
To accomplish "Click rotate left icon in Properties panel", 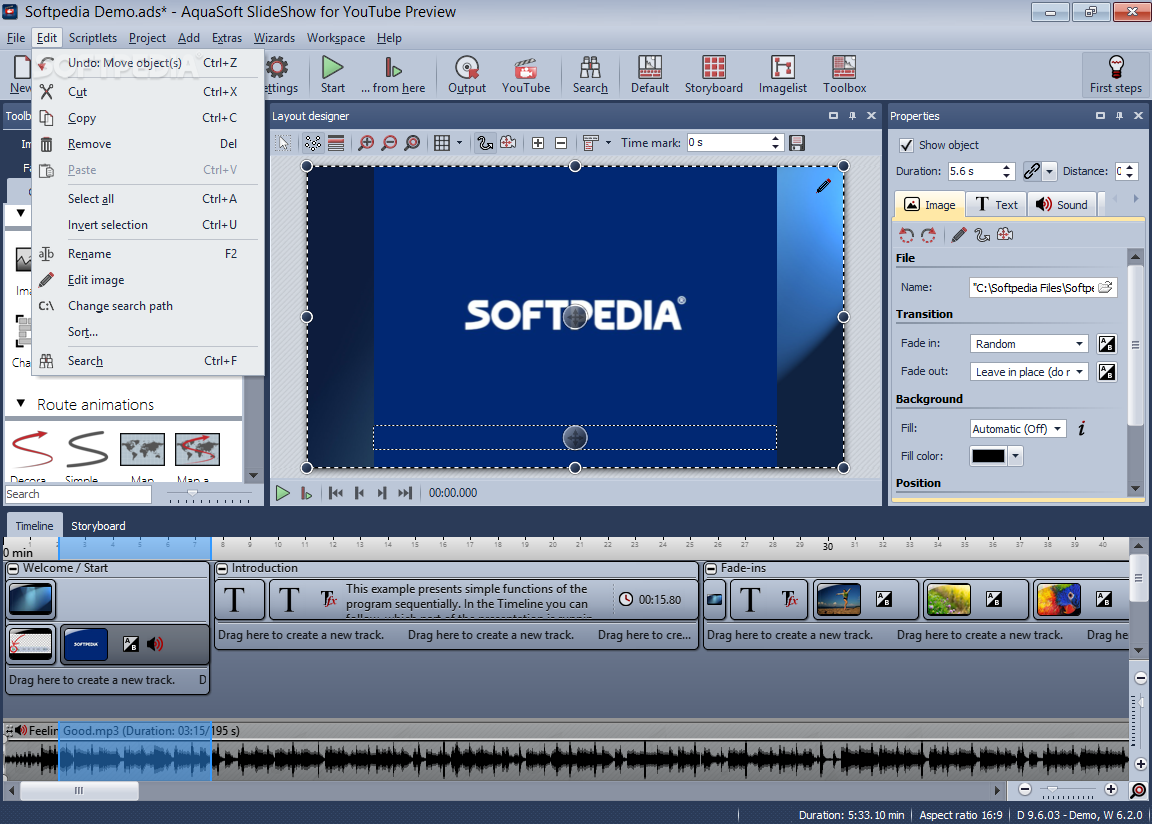I will click(x=907, y=235).
